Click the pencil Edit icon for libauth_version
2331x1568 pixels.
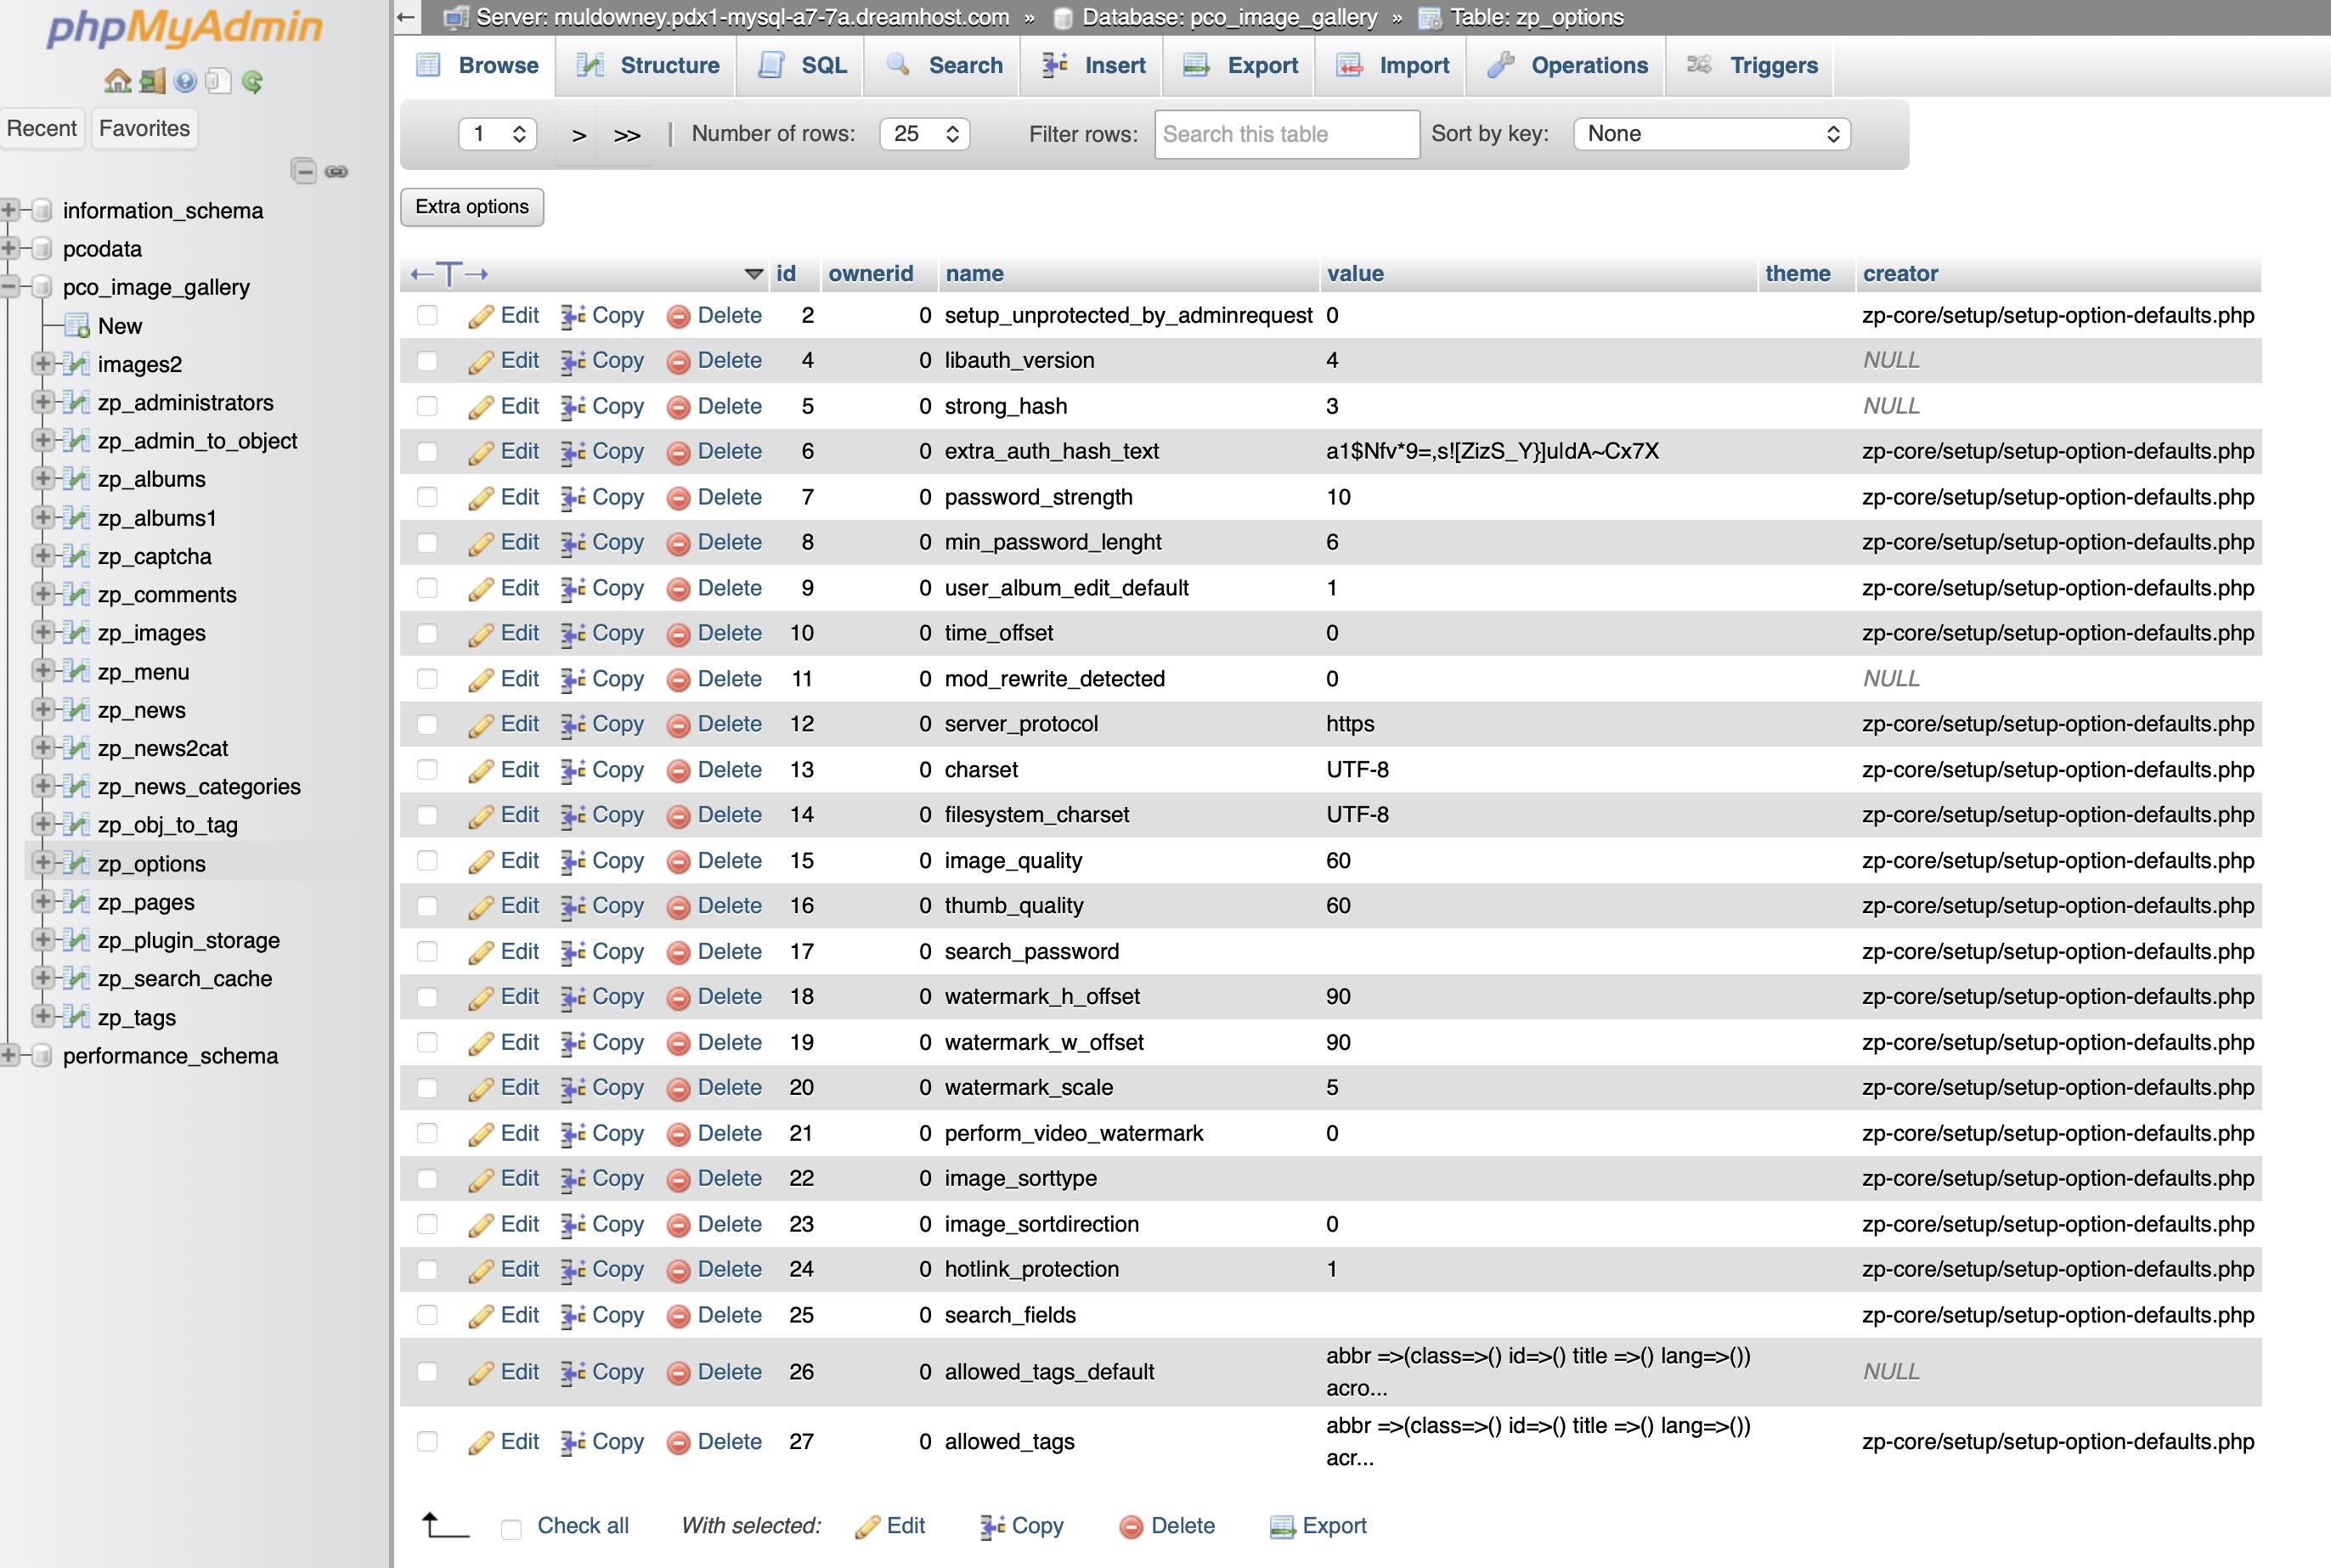[481, 361]
